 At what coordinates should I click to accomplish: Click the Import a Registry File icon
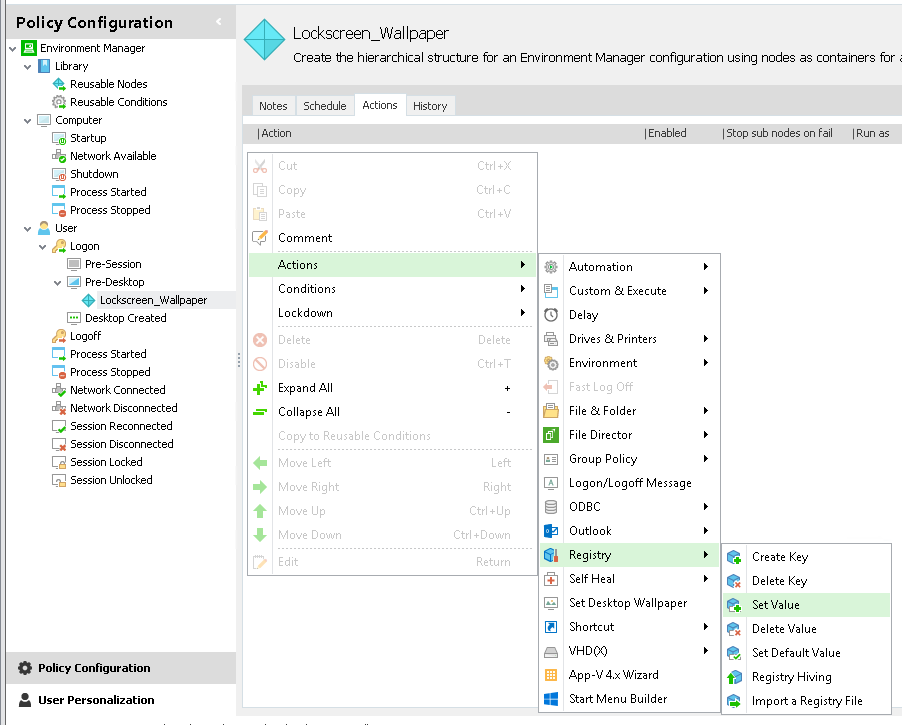tap(734, 701)
